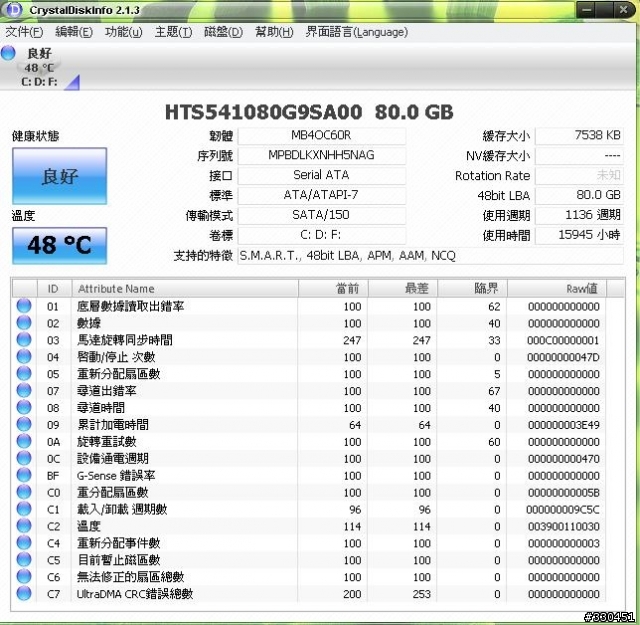Screen dimensions: 640x625
Task: Click raw value 000000009C5C in row C1
Action: tap(563, 509)
